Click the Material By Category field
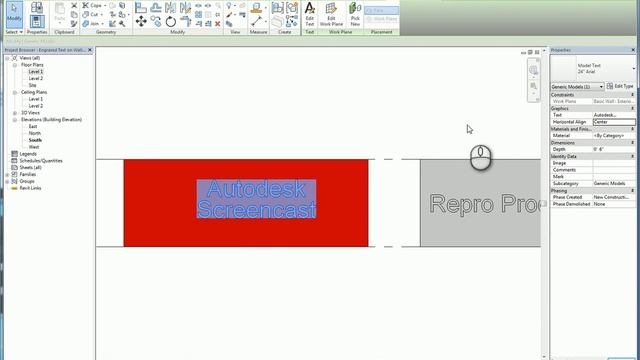640x360 pixels. [x=614, y=136]
